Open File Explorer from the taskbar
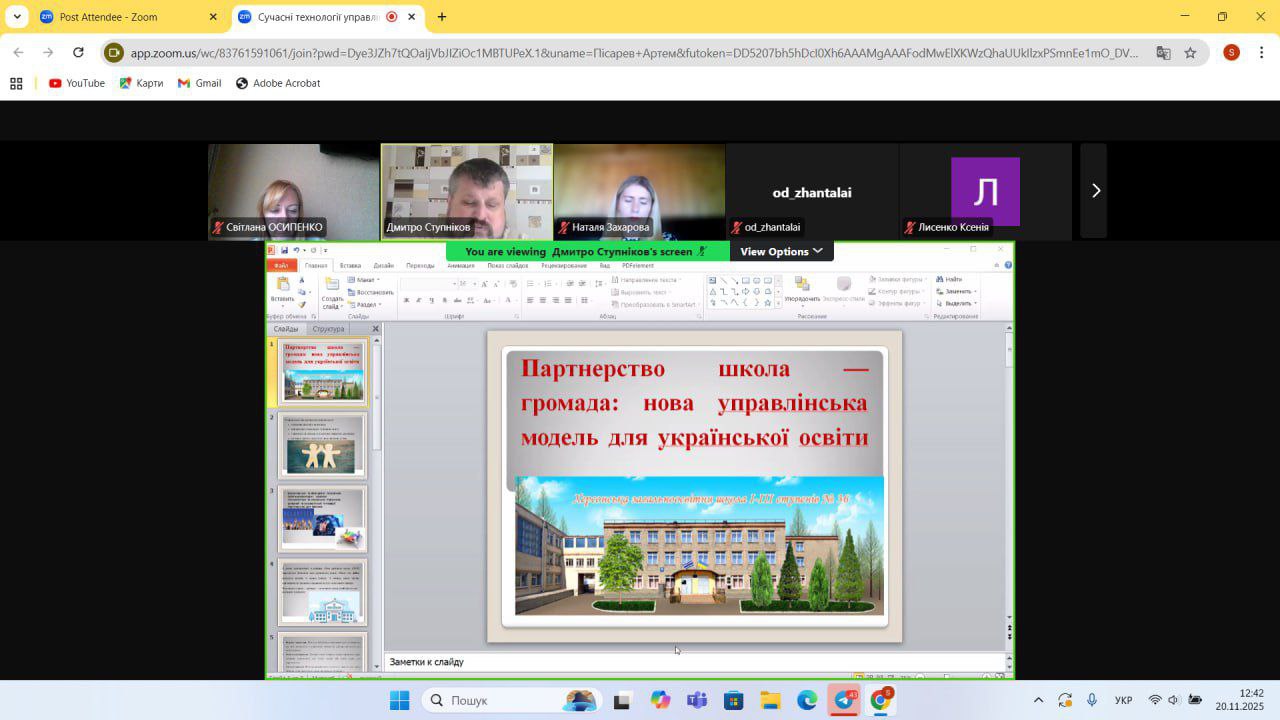 click(x=770, y=700)
